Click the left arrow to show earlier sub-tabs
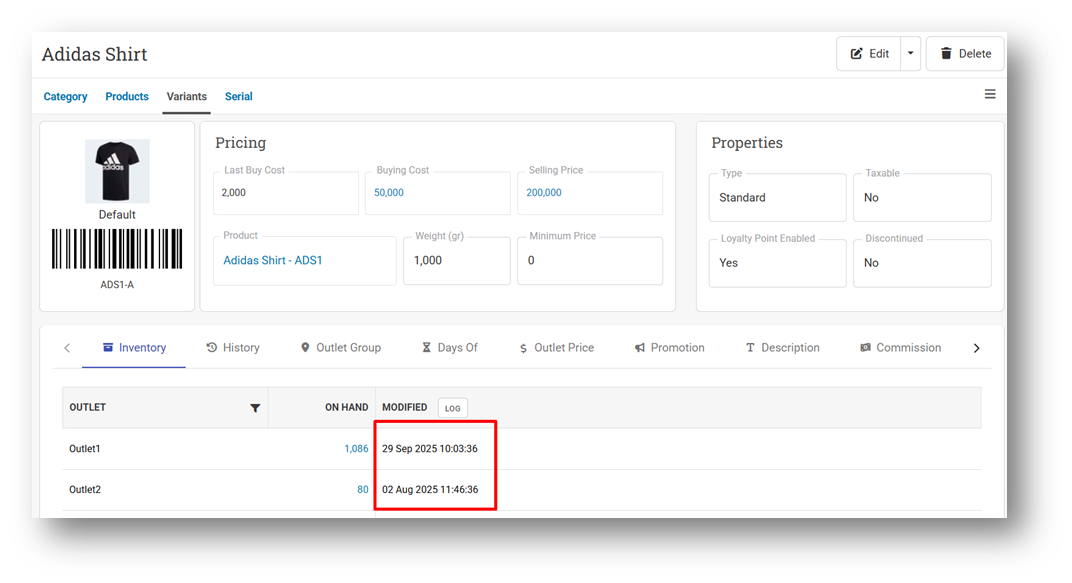Screen dimensions: 1072x583 point(67,348)
